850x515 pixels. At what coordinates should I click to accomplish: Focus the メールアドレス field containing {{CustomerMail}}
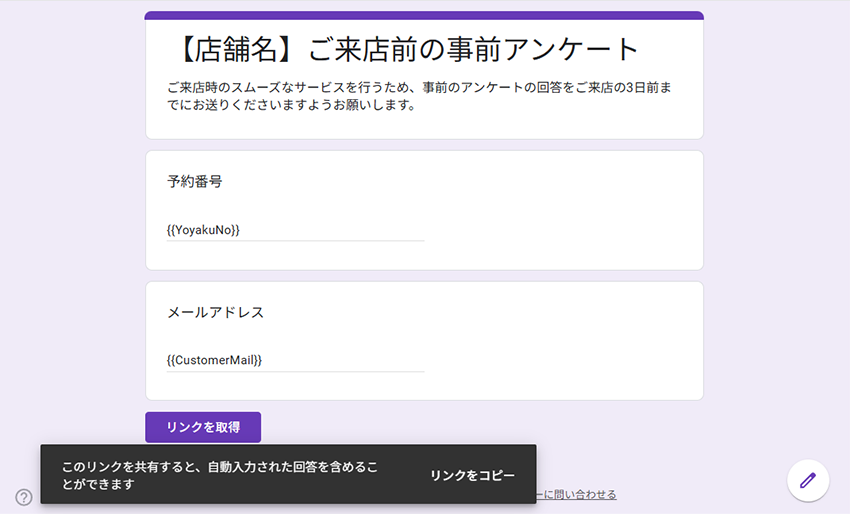point(295,360)
